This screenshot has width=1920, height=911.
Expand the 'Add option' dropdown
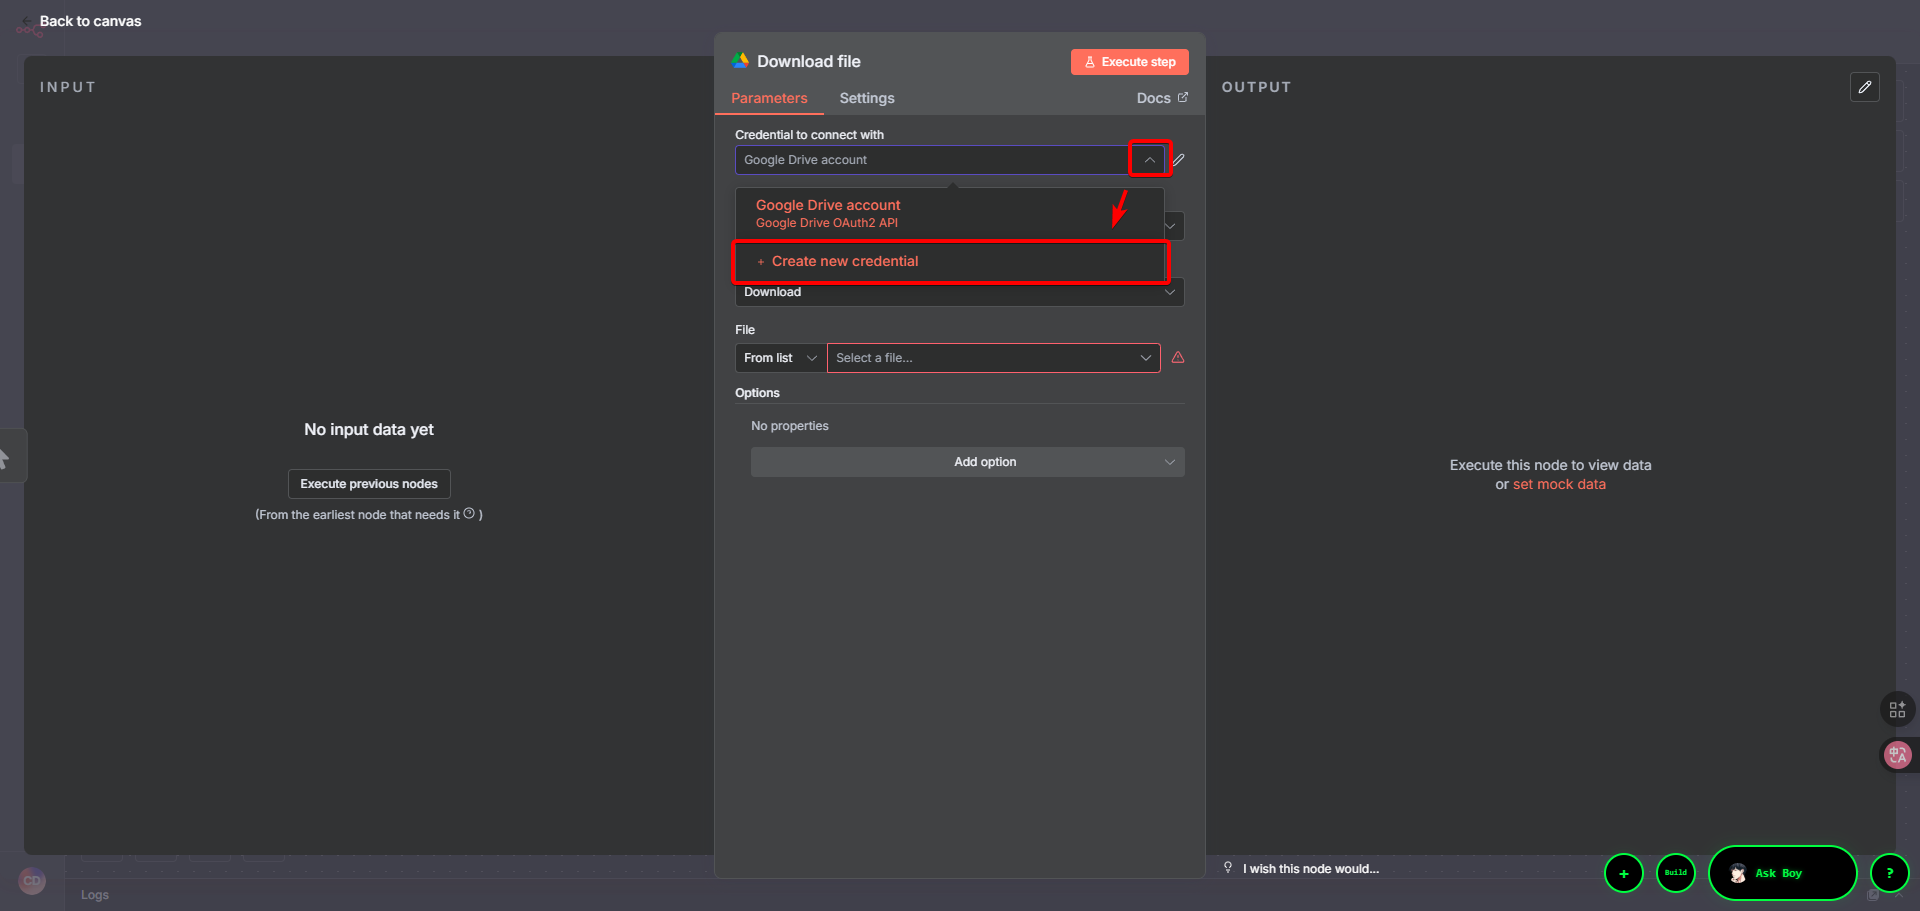click(967, 462)
